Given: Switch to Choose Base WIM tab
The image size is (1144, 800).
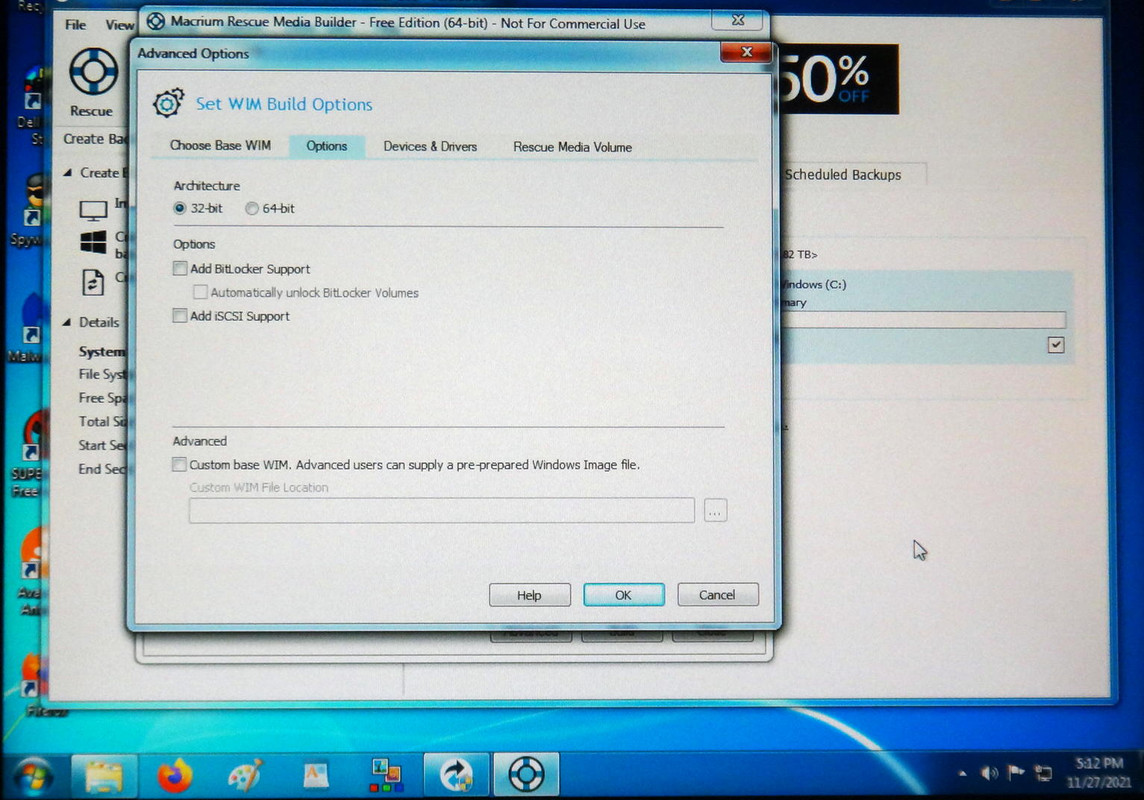Looking at the screenshot, I should coord(220,145).
